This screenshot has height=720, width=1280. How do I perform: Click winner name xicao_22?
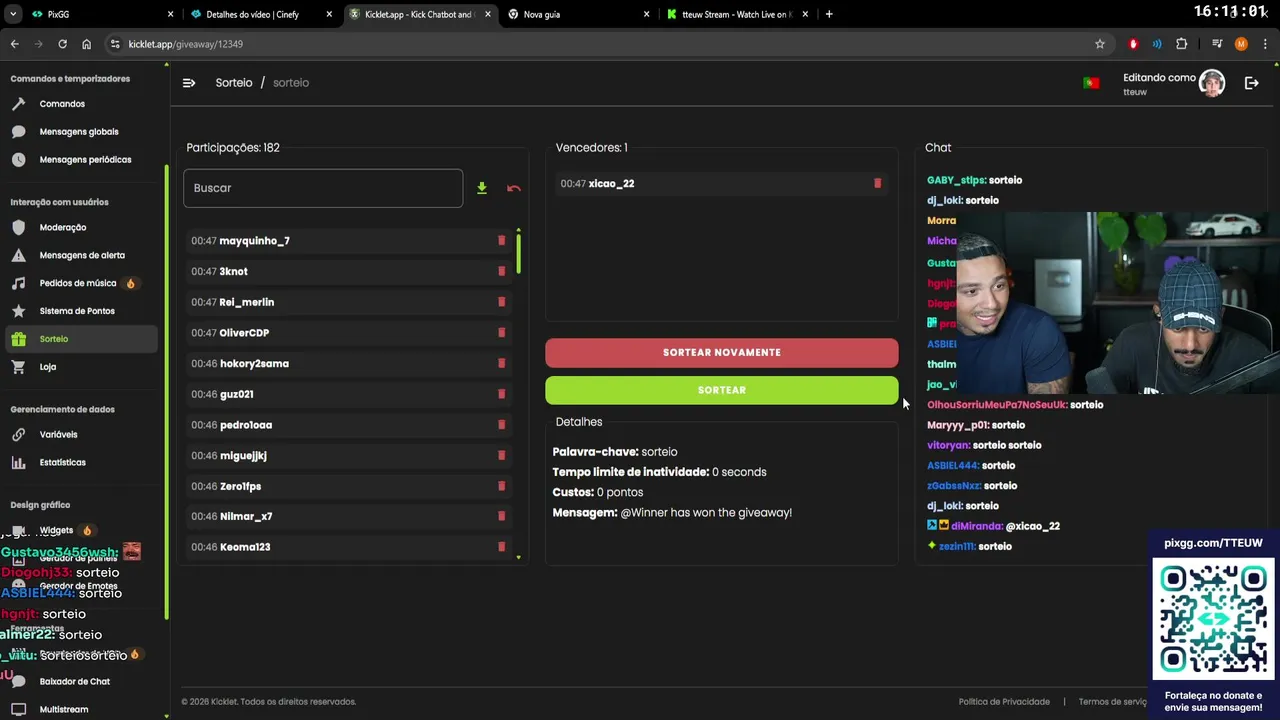(x=611, y=184)
